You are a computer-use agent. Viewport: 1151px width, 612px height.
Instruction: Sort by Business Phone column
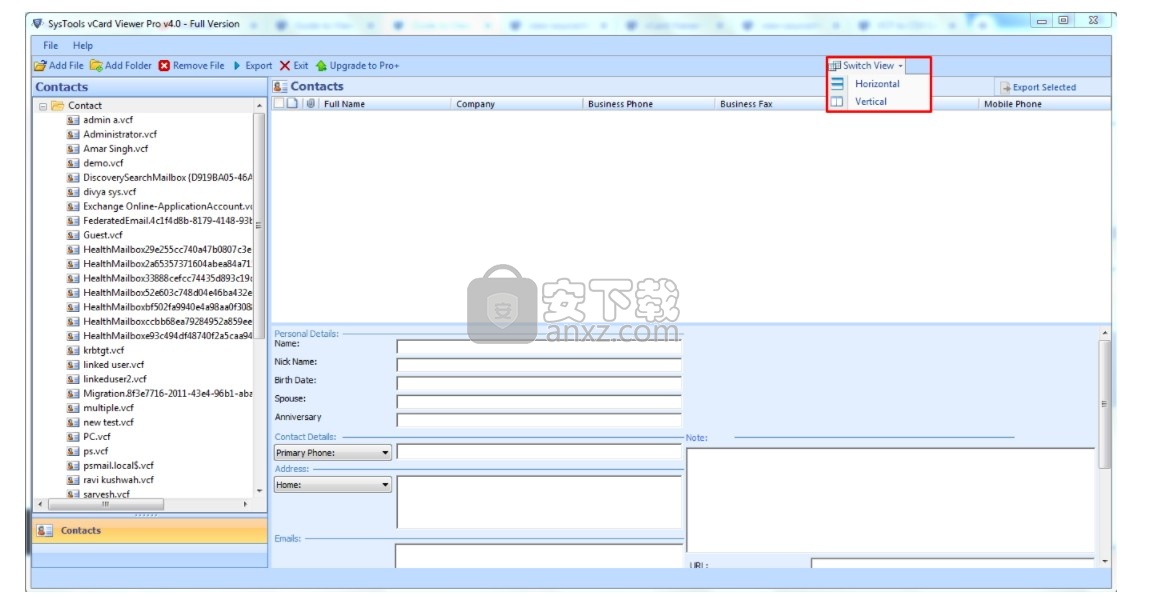[x=648, y=104]
